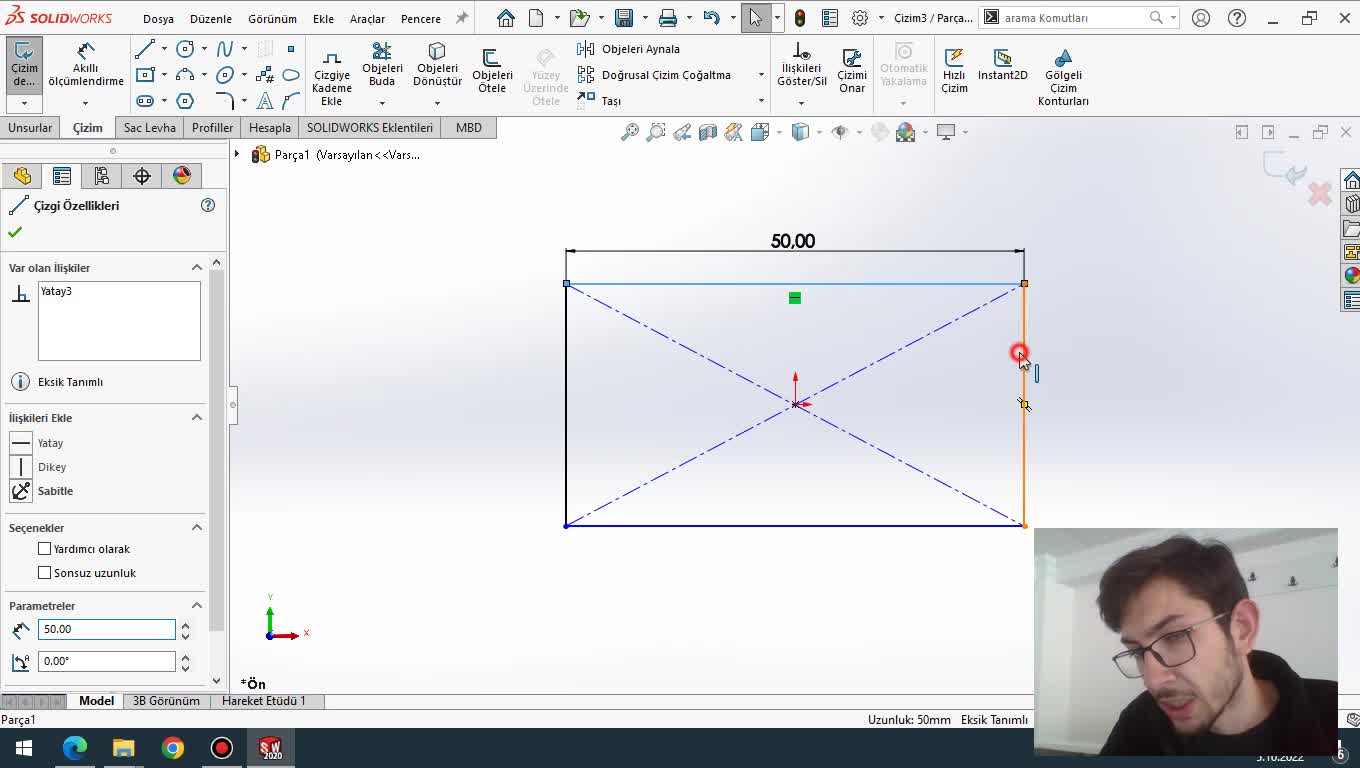Click the angle parameter field 0.00°

106,661
